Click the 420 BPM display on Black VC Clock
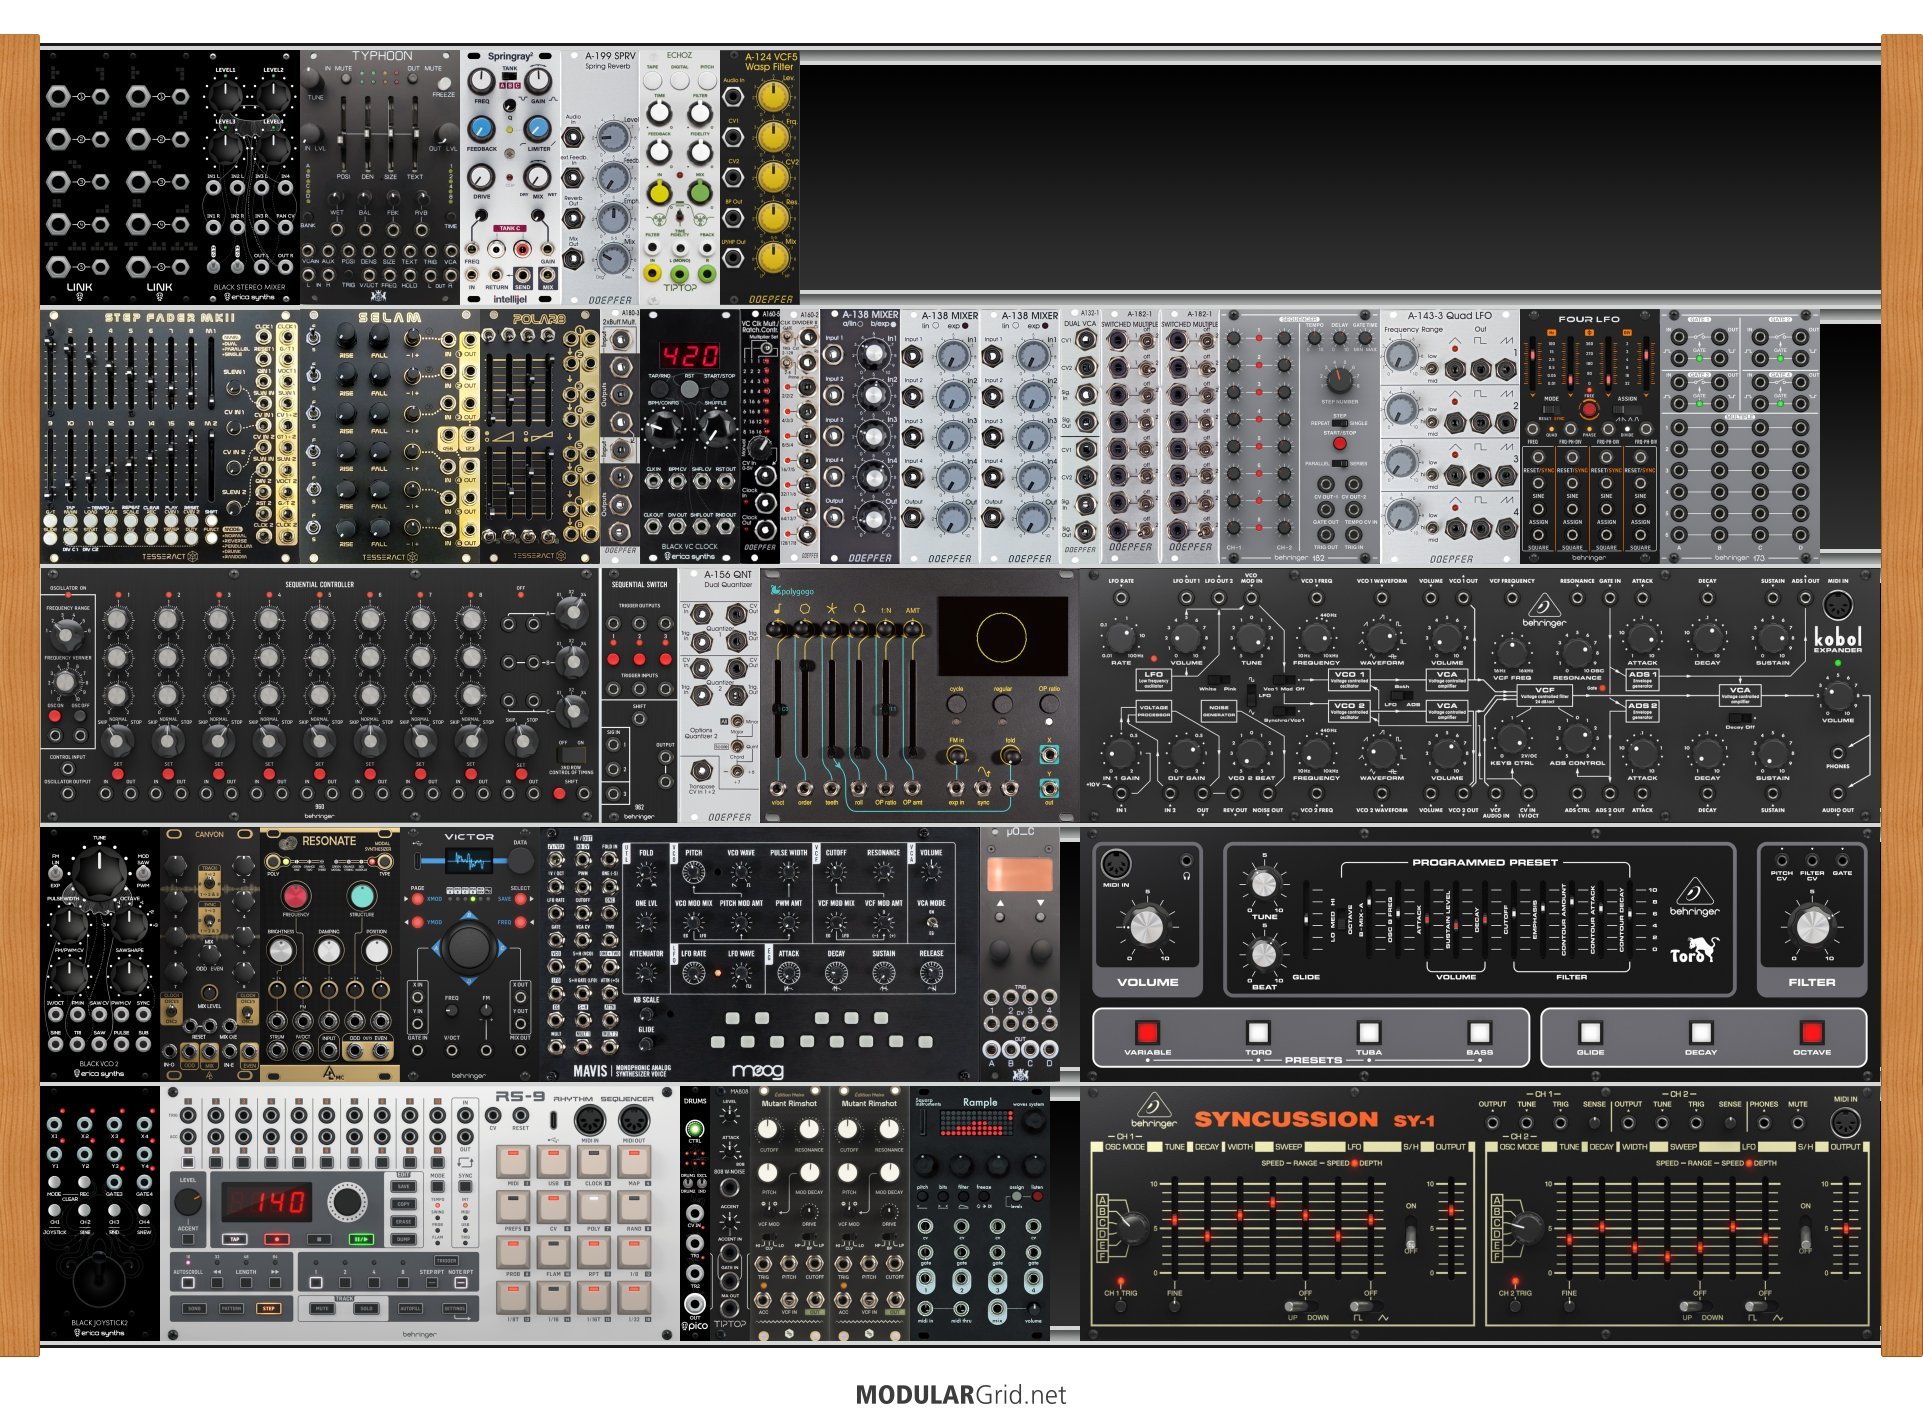This screenshot has height=1416, width=1923. pos(690,356)
